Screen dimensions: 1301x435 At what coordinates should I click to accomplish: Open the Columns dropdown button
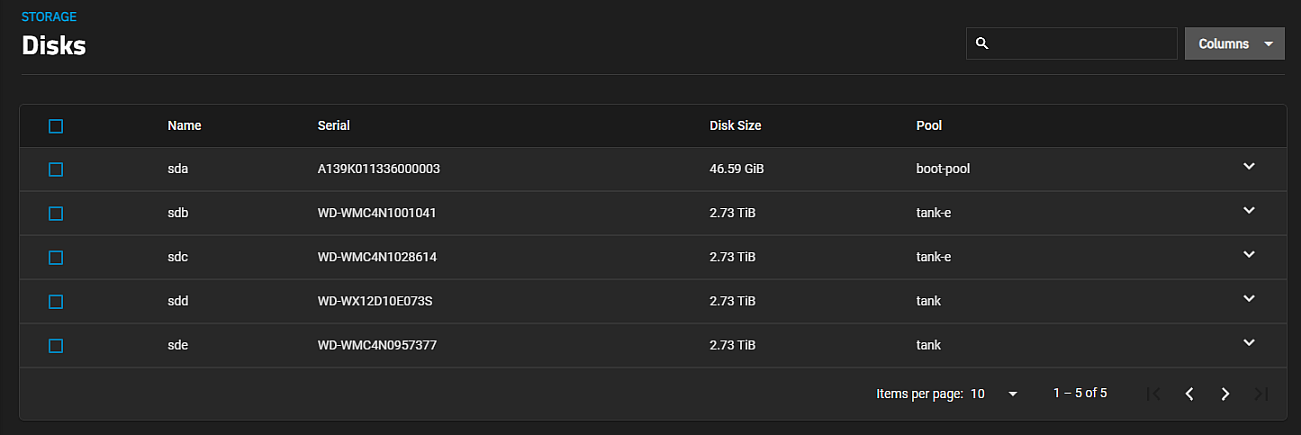(x=1234, y=44)
